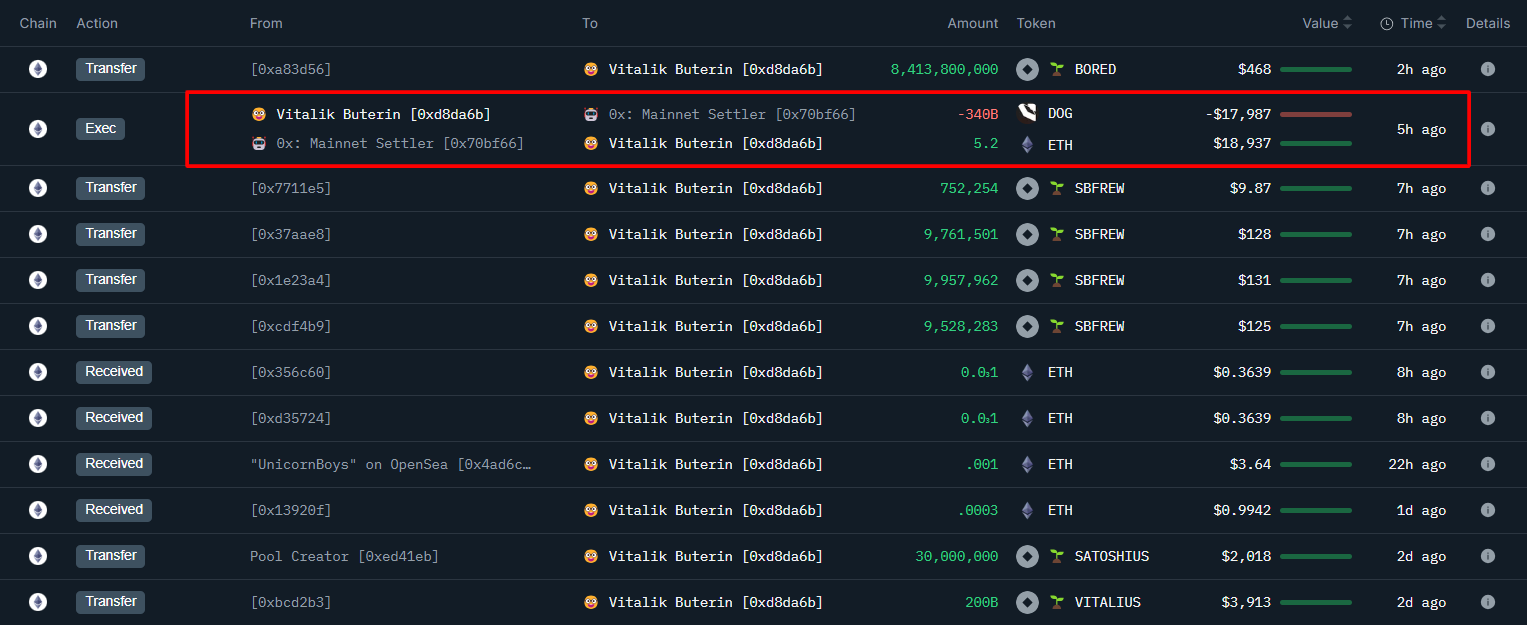Click the SBFREW token icon on the 752,254 row
The image size is (1527, 625).
point(1026,188)
